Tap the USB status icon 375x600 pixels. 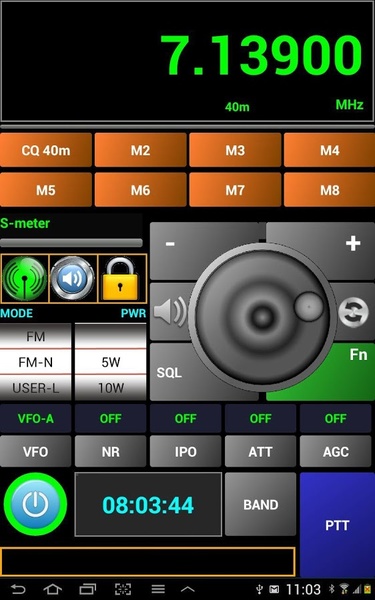click(260, 589)
